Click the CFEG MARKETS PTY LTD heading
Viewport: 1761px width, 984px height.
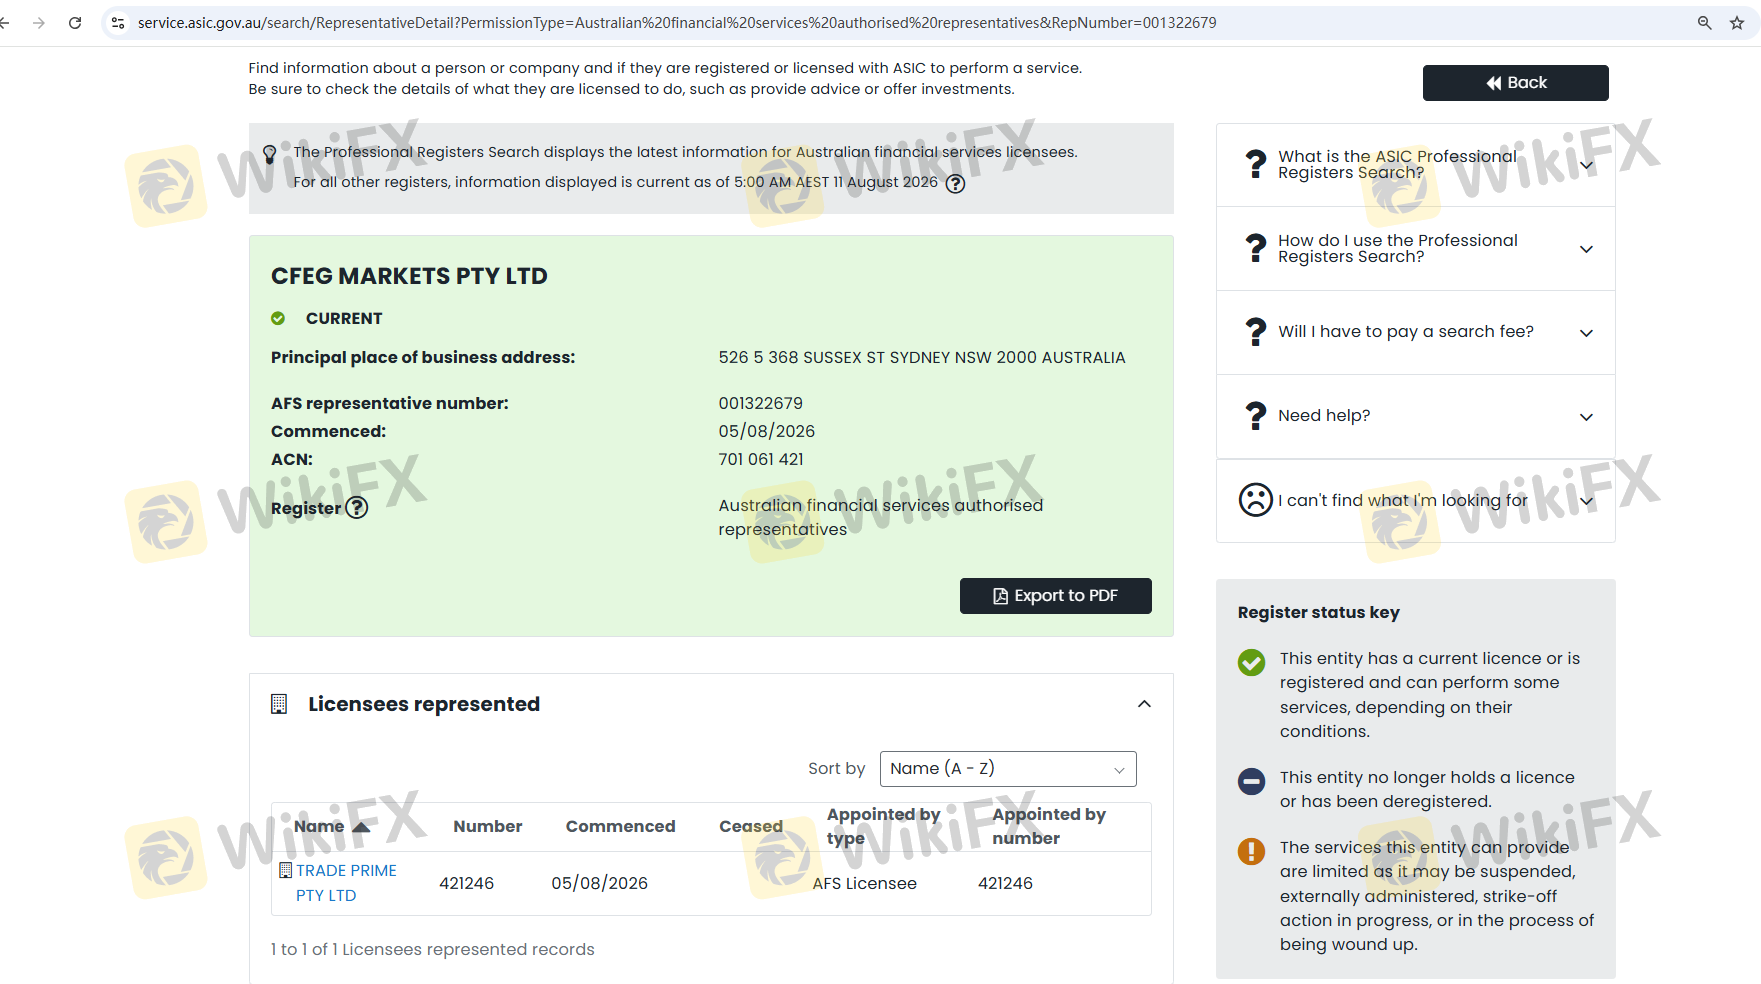pos(409,276)
